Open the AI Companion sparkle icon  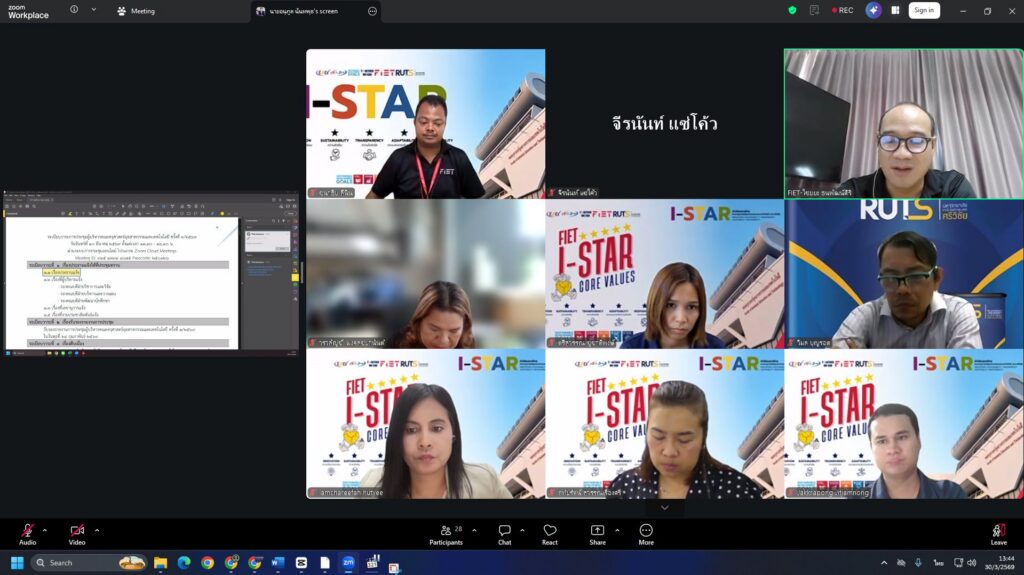(873, 10)
